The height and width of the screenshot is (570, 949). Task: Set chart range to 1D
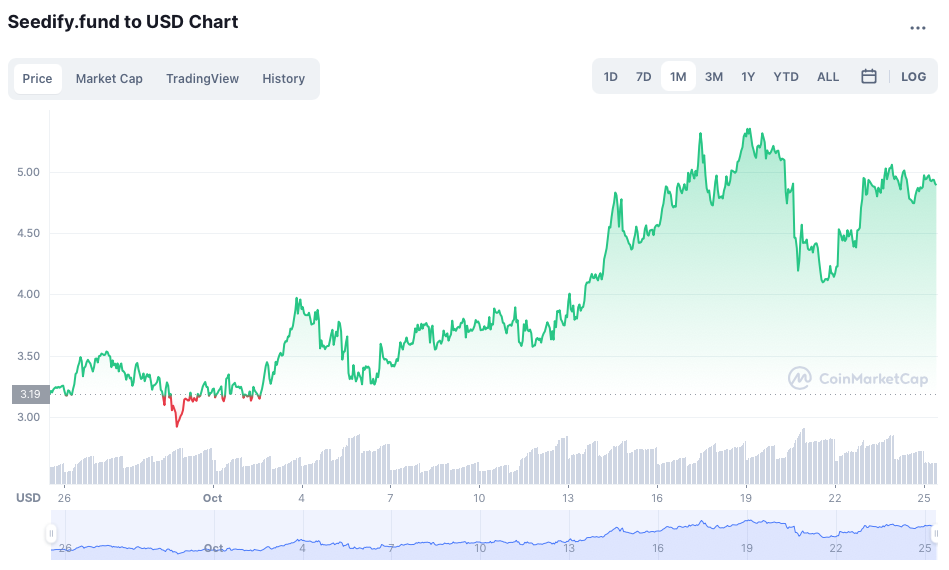point(610,77)
